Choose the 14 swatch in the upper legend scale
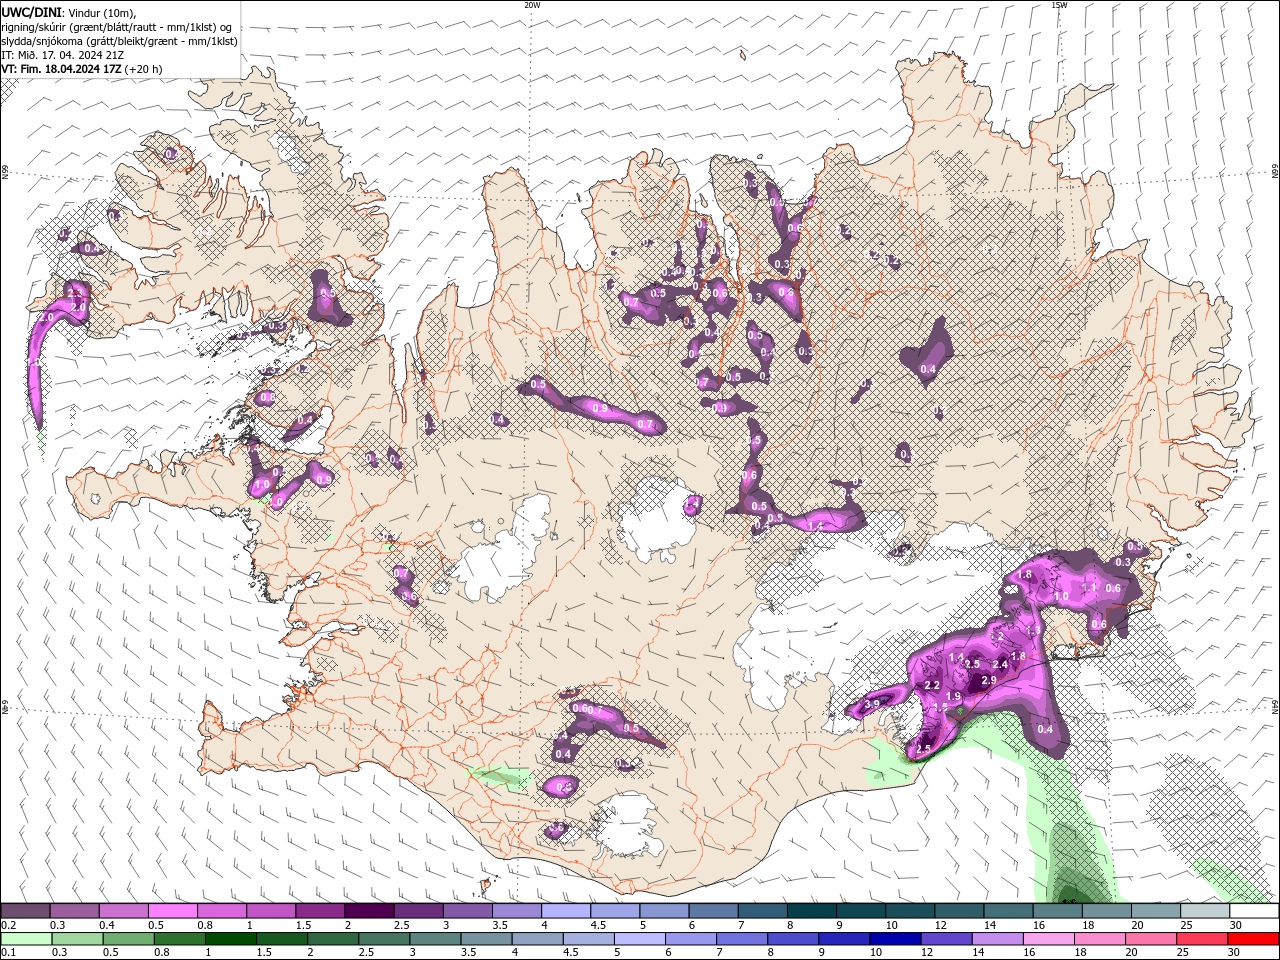 coord(1008,911)
